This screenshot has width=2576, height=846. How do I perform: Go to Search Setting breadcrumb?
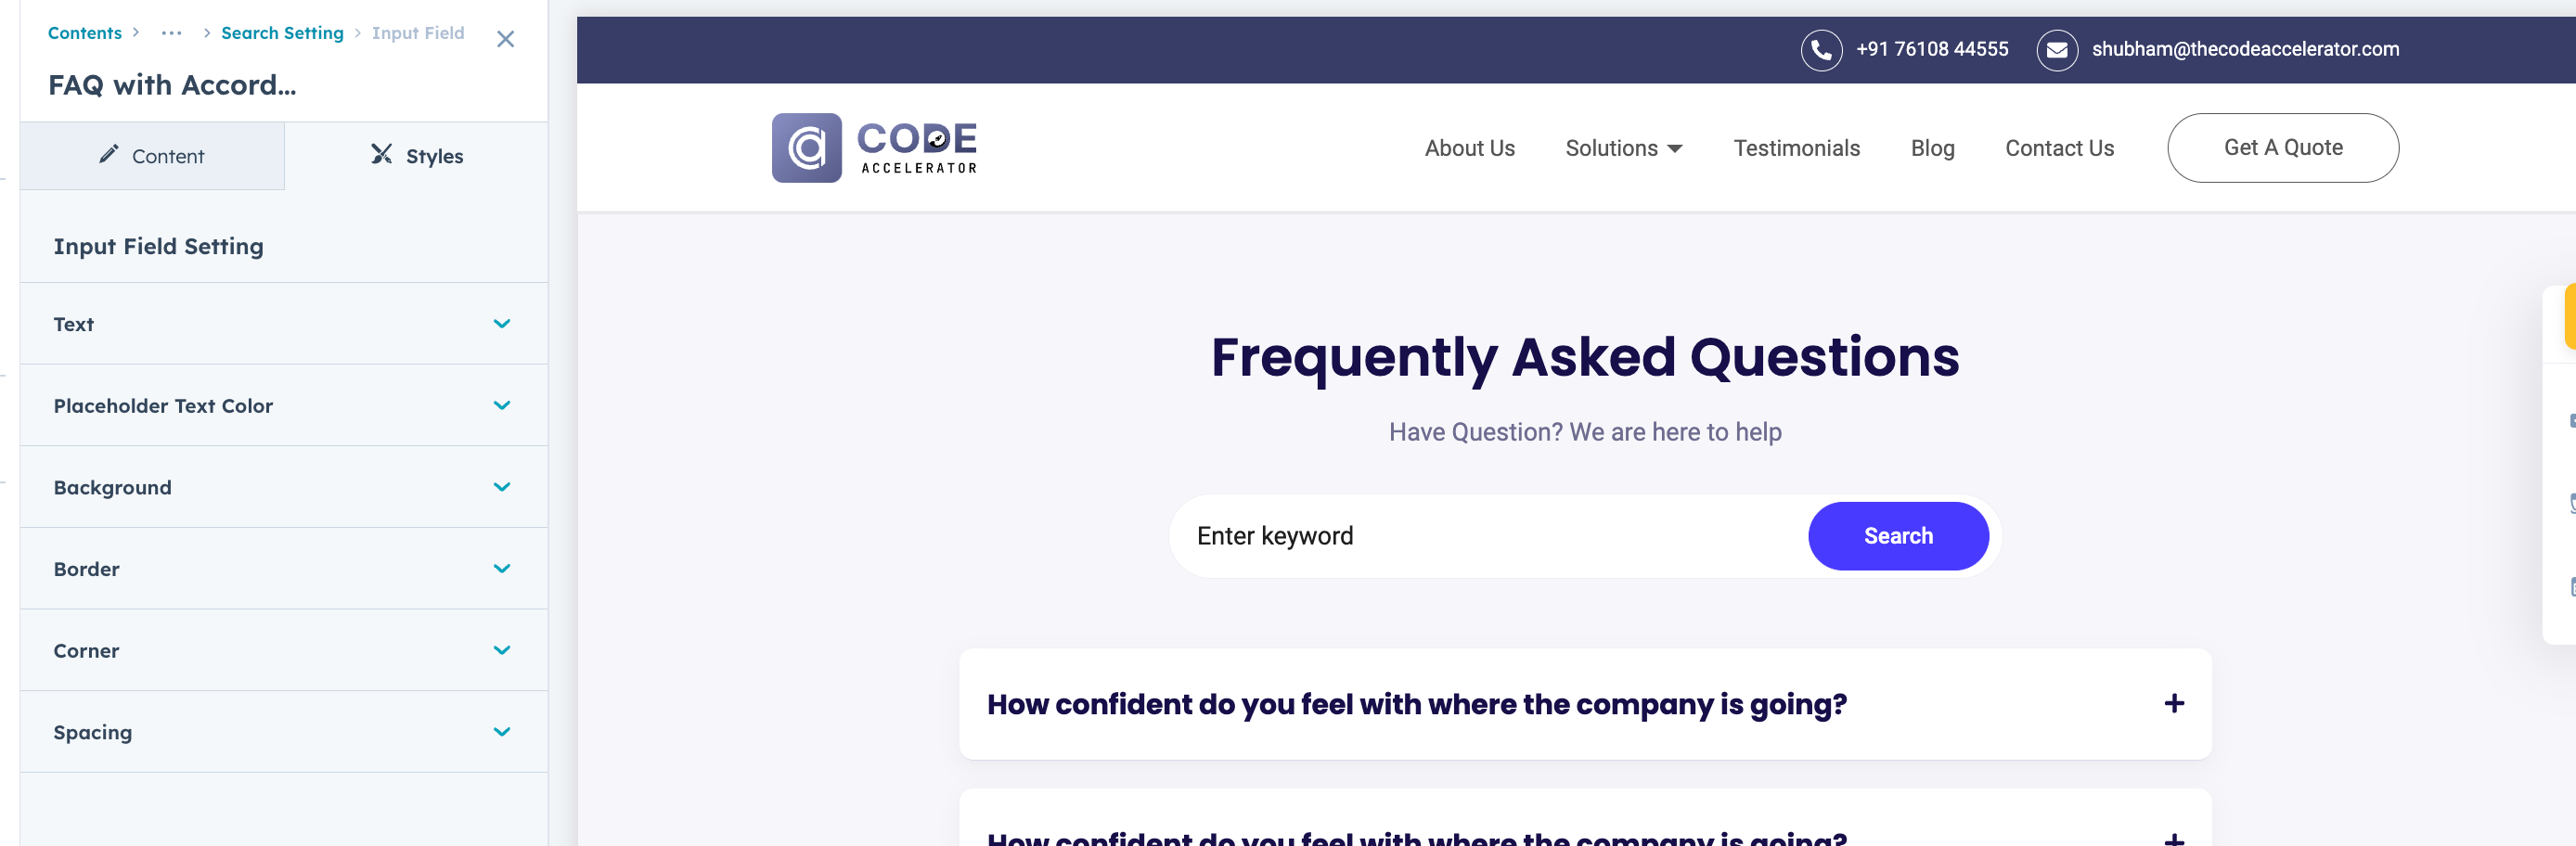282,33
